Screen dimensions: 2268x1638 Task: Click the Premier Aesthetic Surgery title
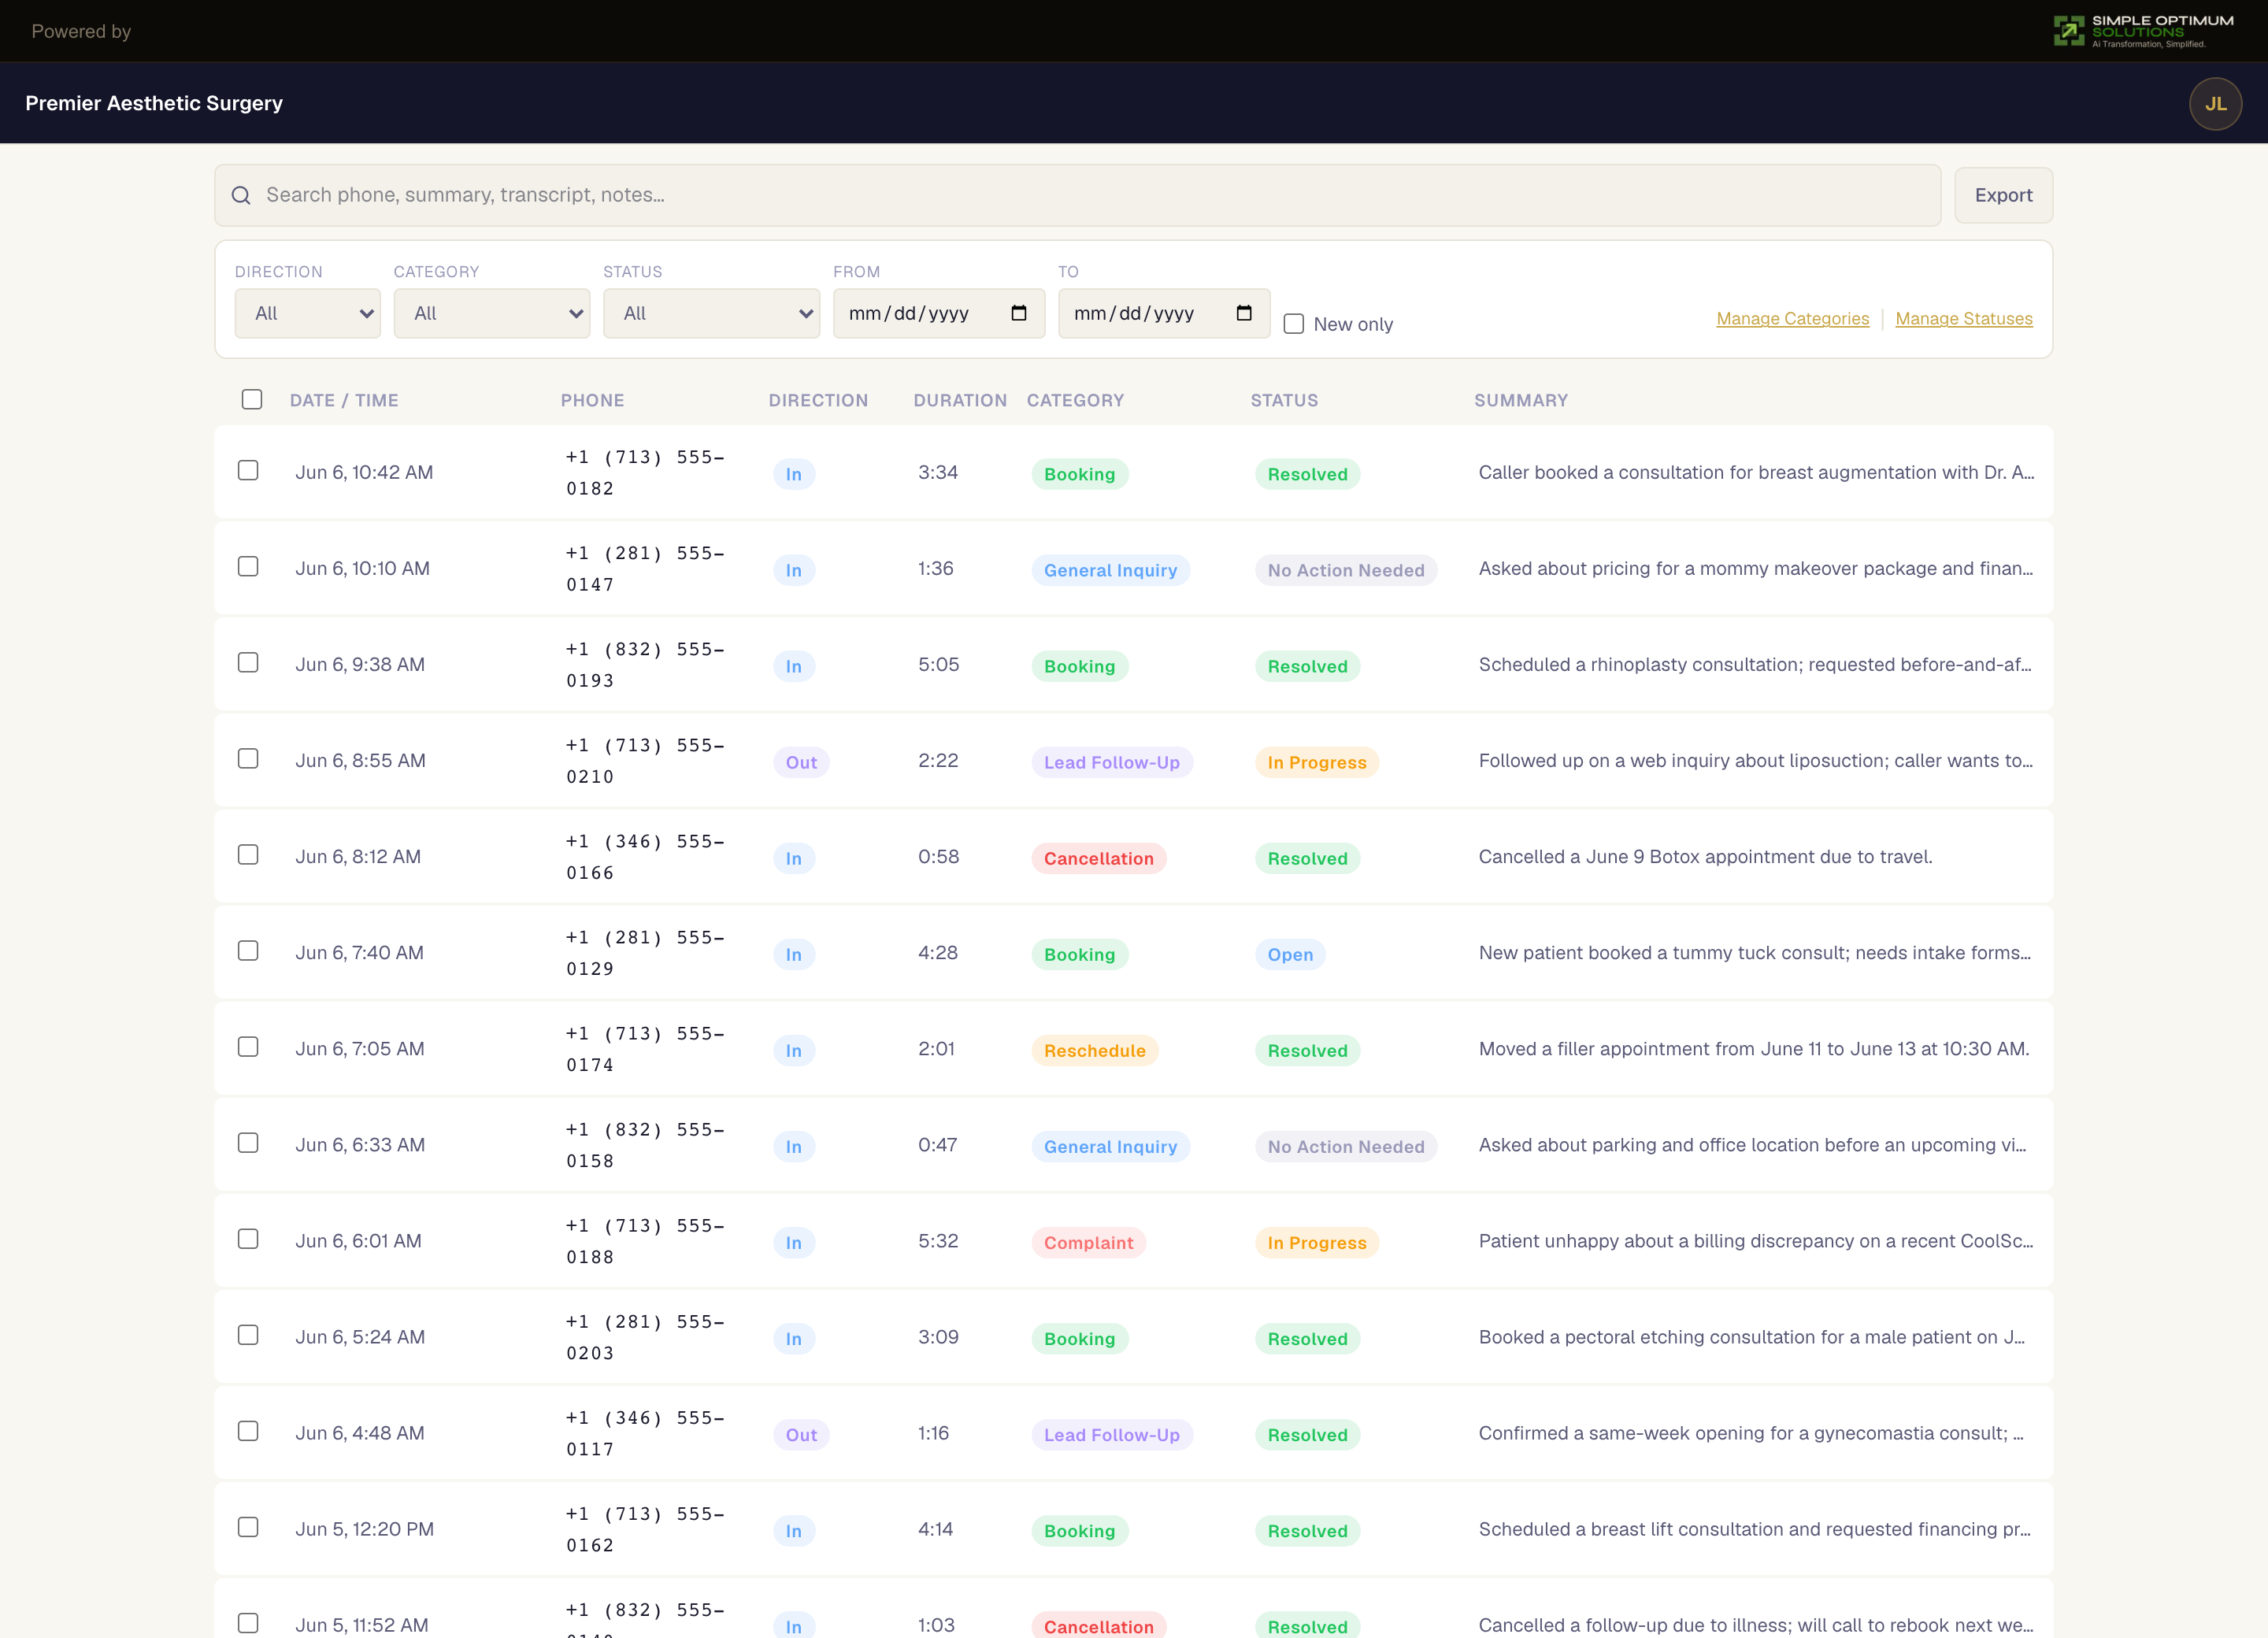pos(154,103)
